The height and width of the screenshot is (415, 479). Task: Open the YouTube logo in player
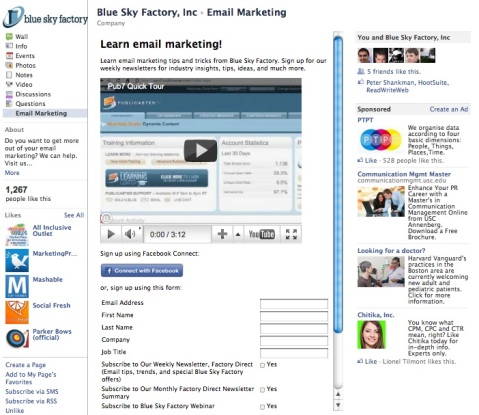coord(262,234)
